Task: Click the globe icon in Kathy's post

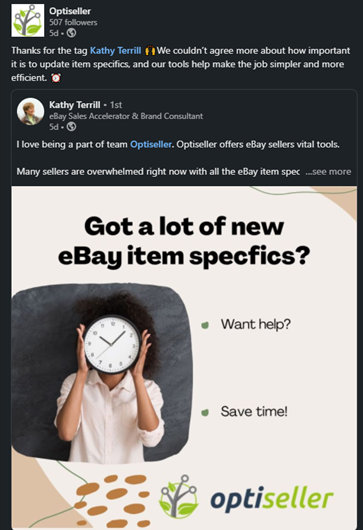Action: tap(71, 127)
